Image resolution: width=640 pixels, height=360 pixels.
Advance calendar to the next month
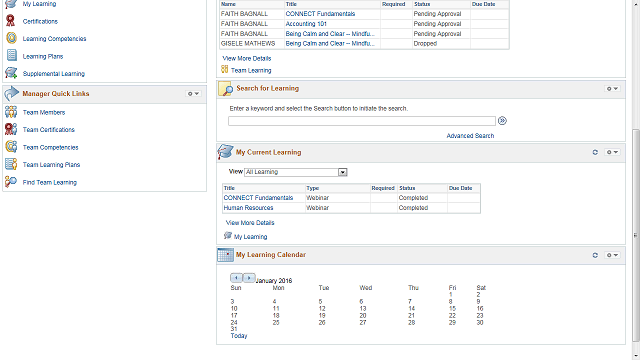(249, 278)
